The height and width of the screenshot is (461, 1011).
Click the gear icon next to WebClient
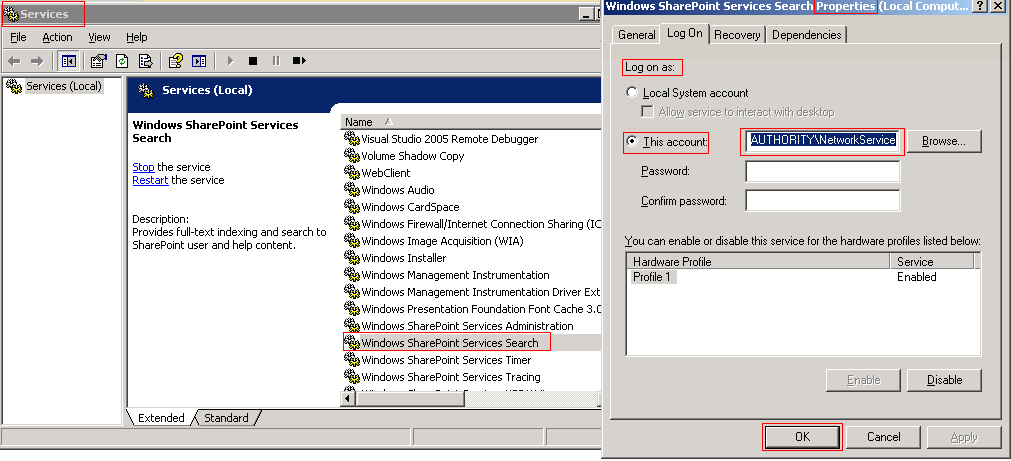351,172
